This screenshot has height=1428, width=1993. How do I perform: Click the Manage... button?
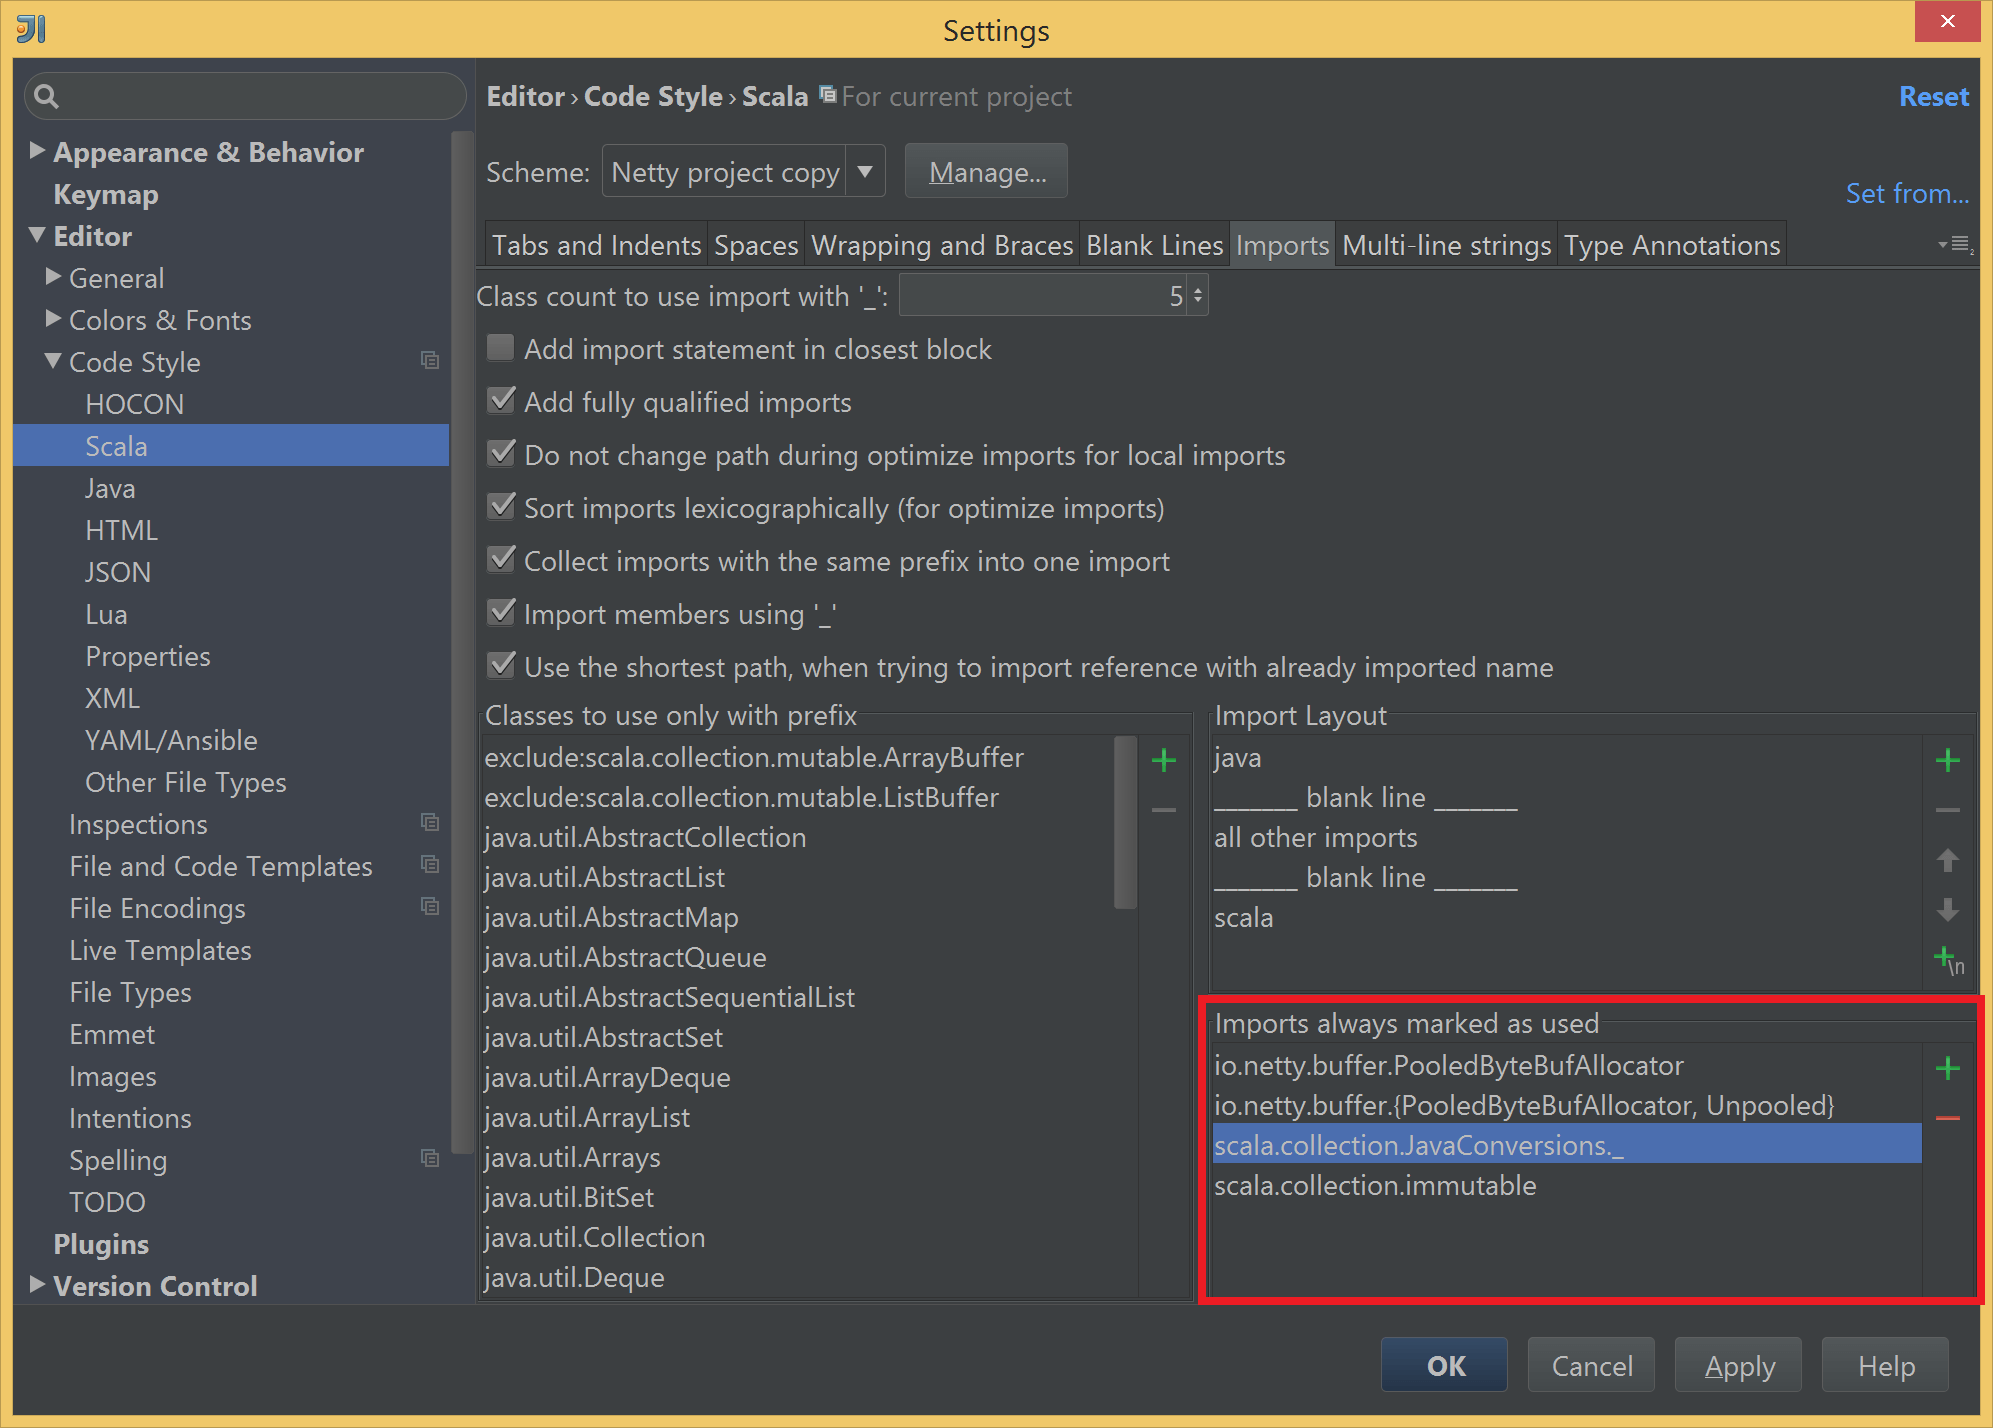[x=986, y=172]
